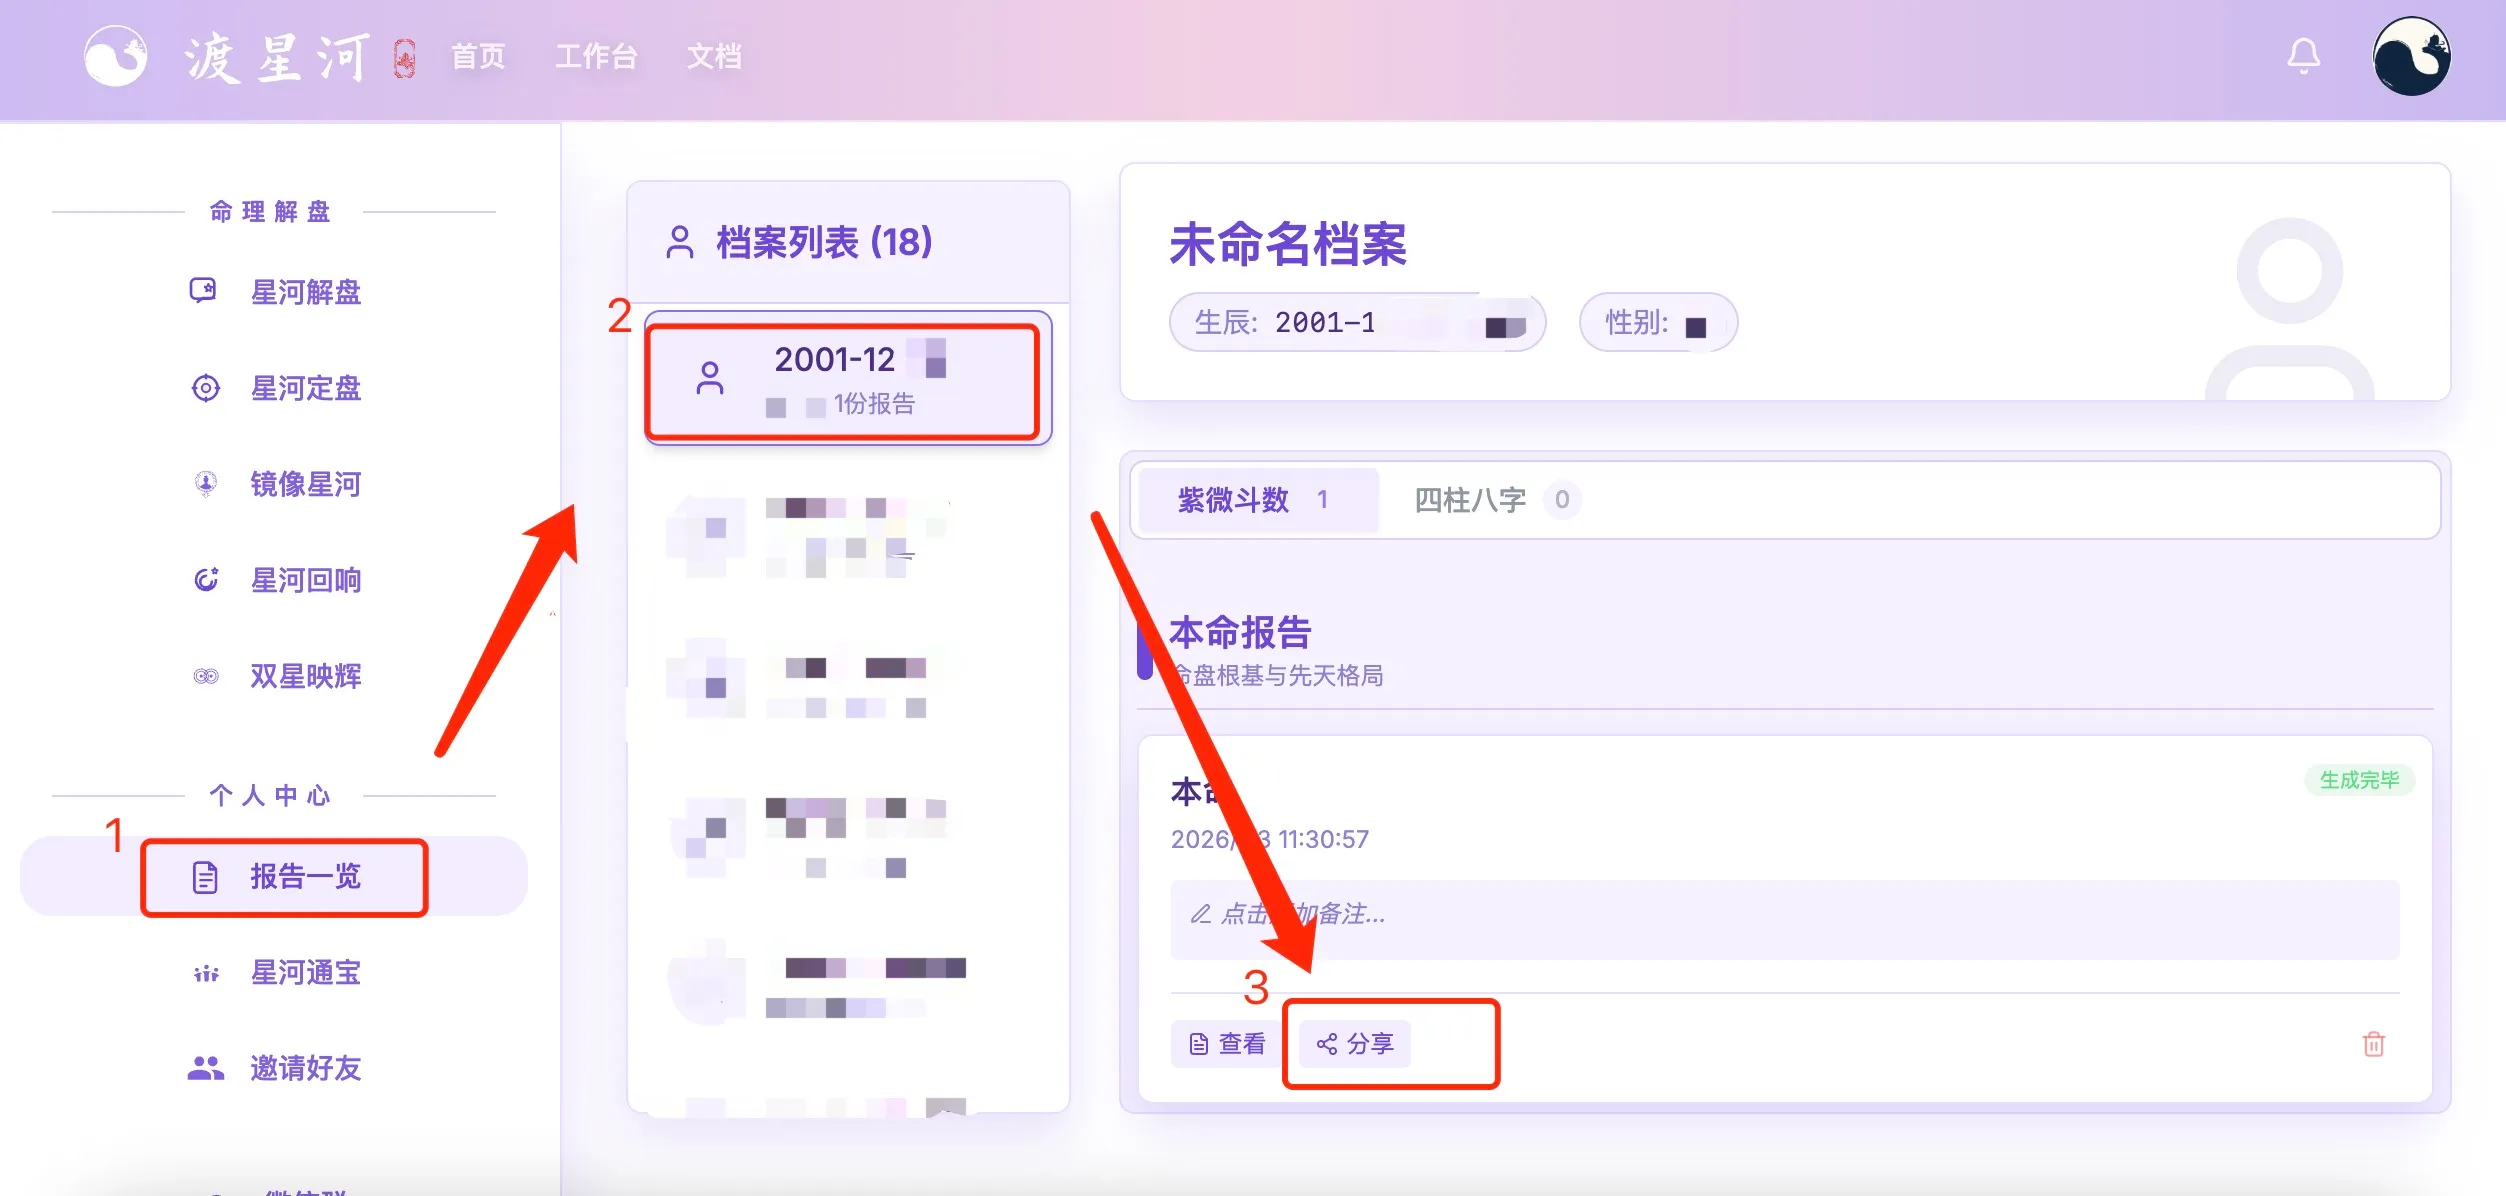Open 星河回响 via its echo icon
This screenshot has height=1196, width=2506.
pos(205,580)
